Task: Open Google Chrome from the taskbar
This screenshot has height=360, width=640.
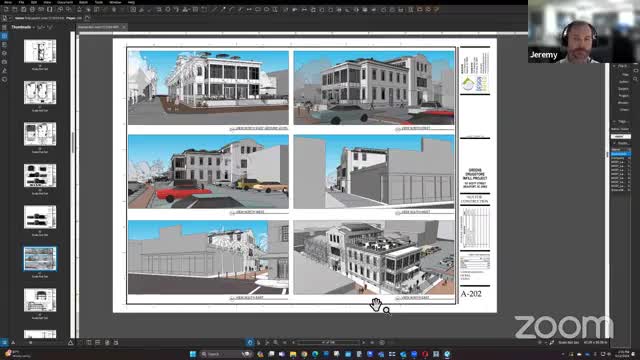Action: 304,354
